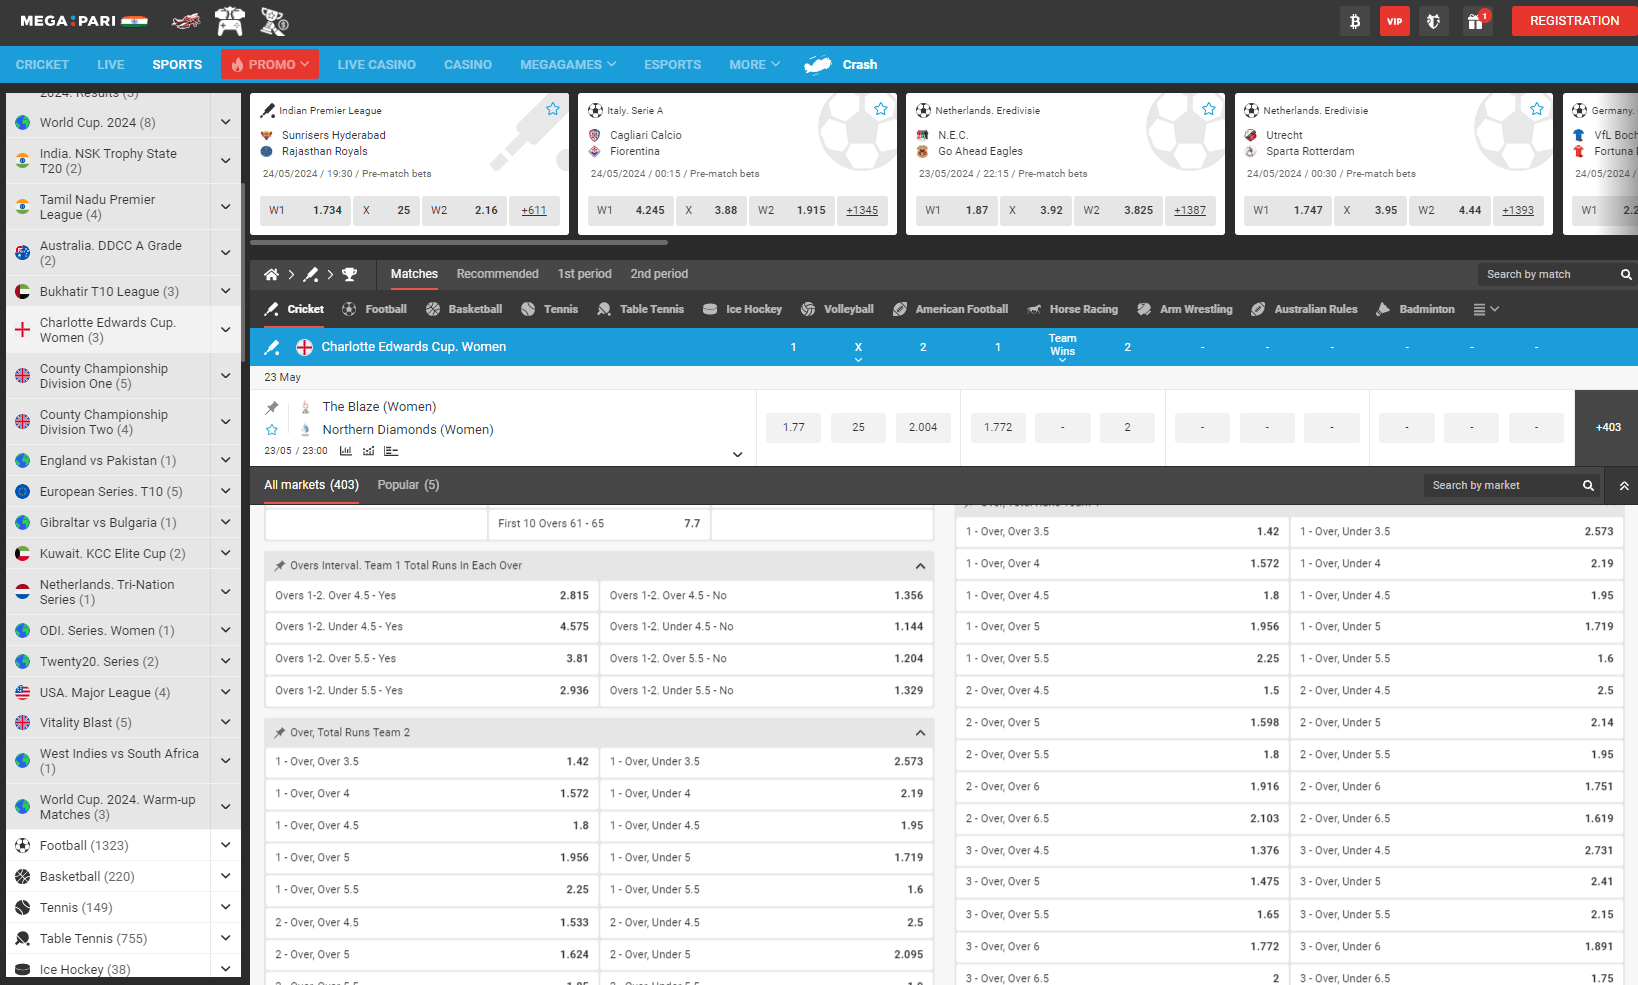Screen dimensions: 1638x985
Task: Click the REGISTRATION button
Action: point(1574,21)
